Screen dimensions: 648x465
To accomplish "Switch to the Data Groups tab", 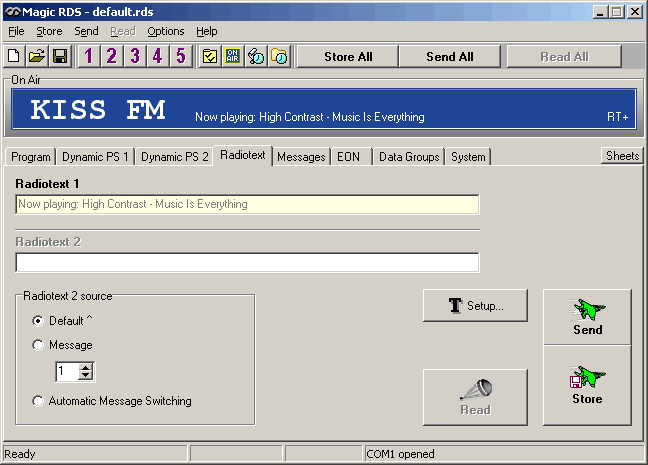I will point(409,157).
